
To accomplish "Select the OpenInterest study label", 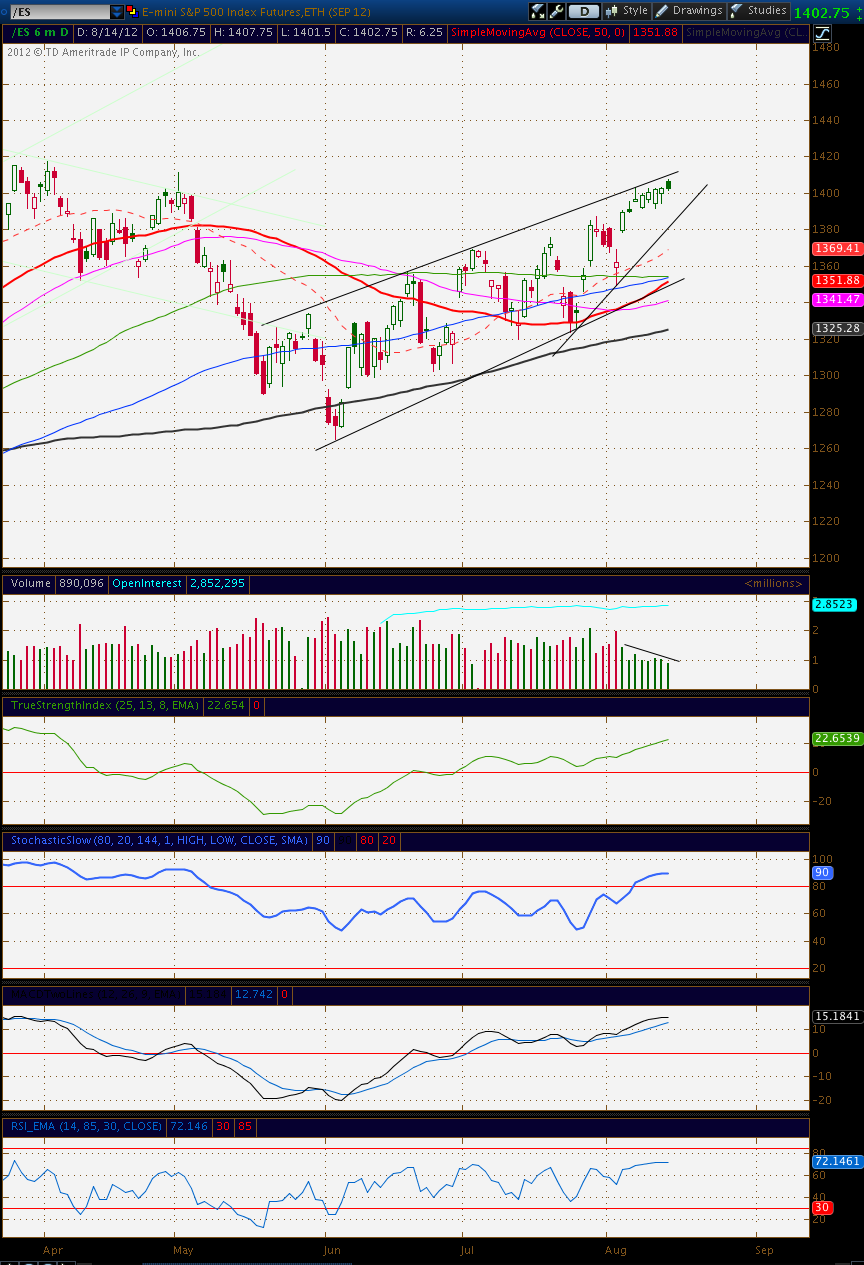I will coord(147,583).
